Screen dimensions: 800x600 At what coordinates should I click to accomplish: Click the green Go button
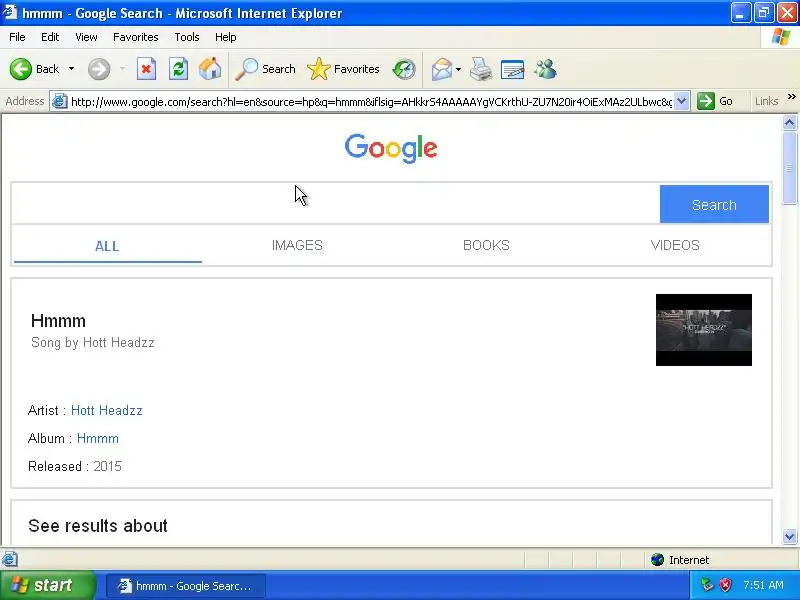(715, 101)
